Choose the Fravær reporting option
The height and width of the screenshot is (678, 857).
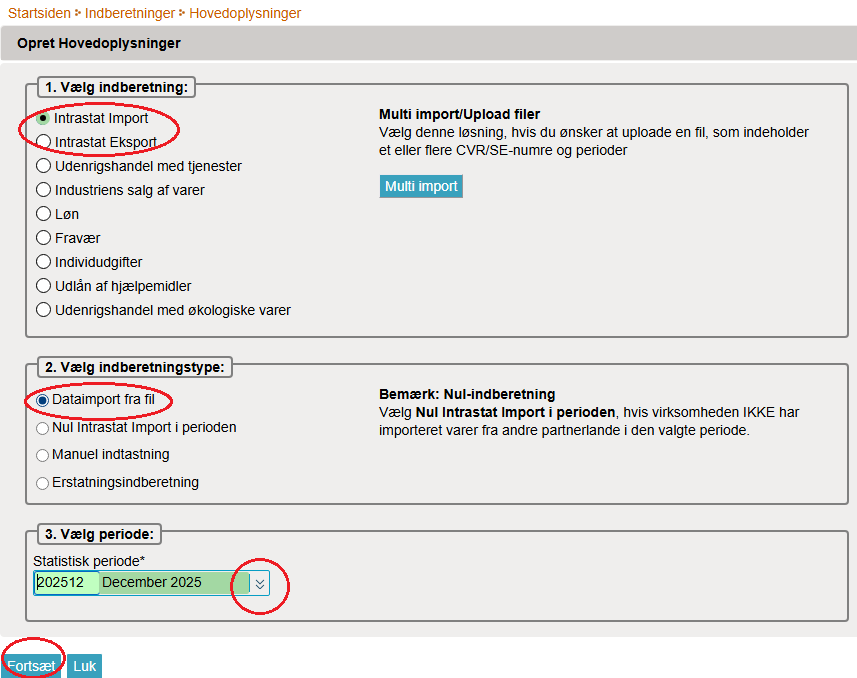[44, 238]
